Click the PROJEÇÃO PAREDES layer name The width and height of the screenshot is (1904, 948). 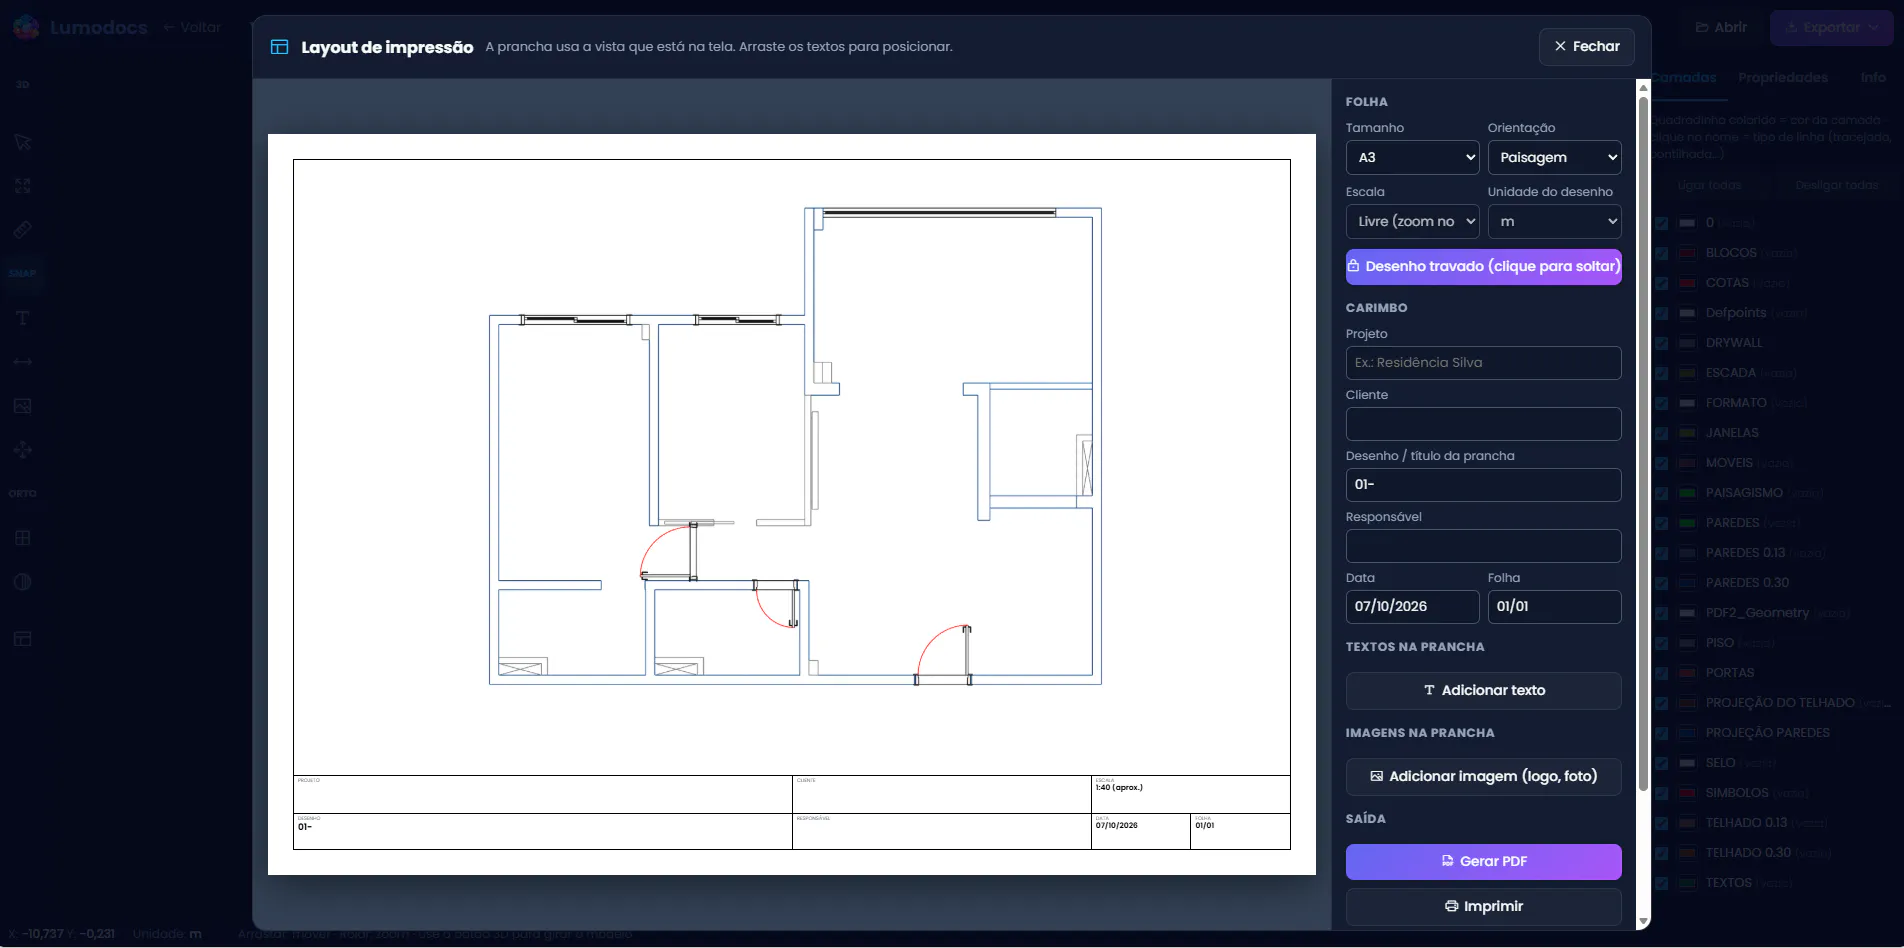pos(1768,733)
